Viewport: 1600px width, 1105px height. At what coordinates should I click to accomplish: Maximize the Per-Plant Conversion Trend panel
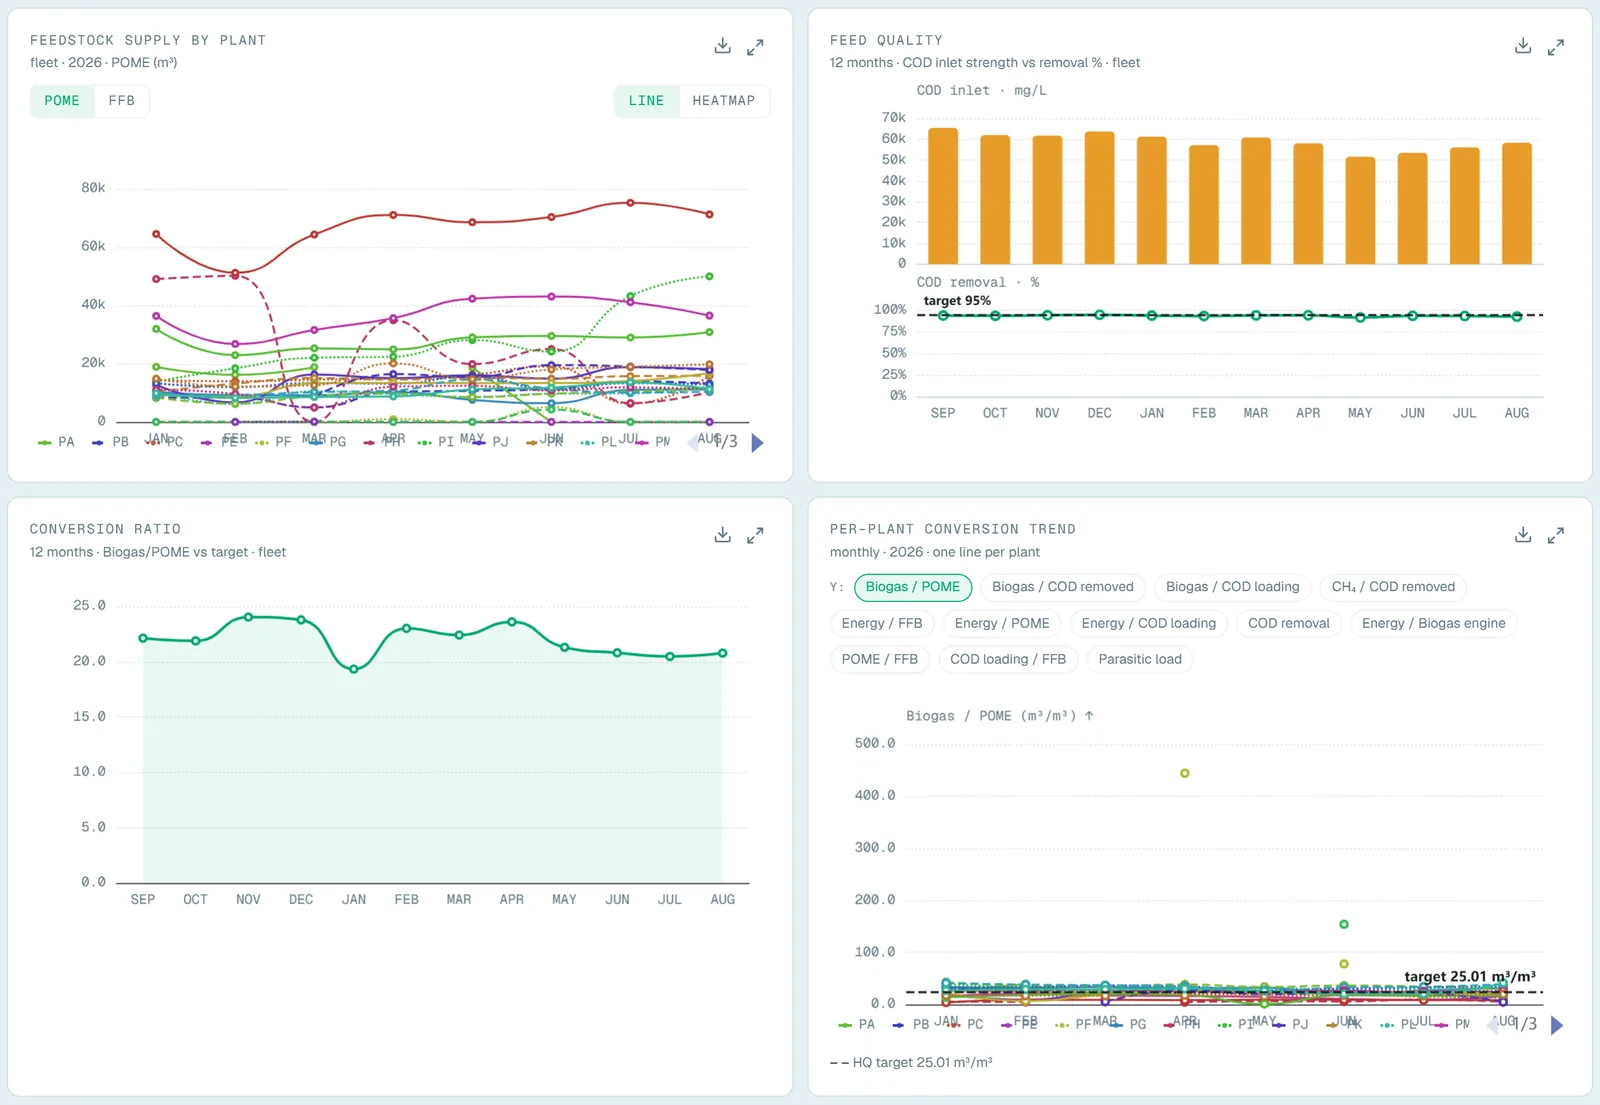[1555, 535]
